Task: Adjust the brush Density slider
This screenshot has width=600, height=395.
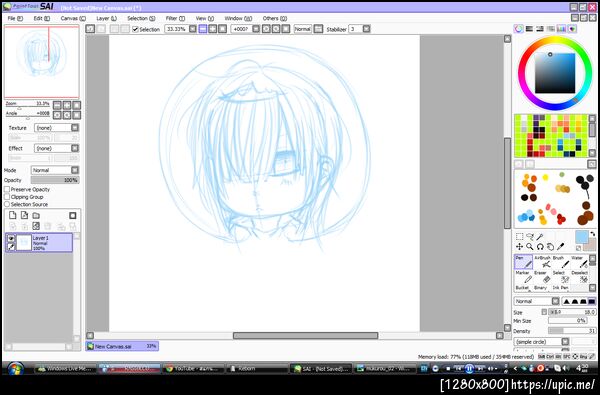Action: [572, 331]
